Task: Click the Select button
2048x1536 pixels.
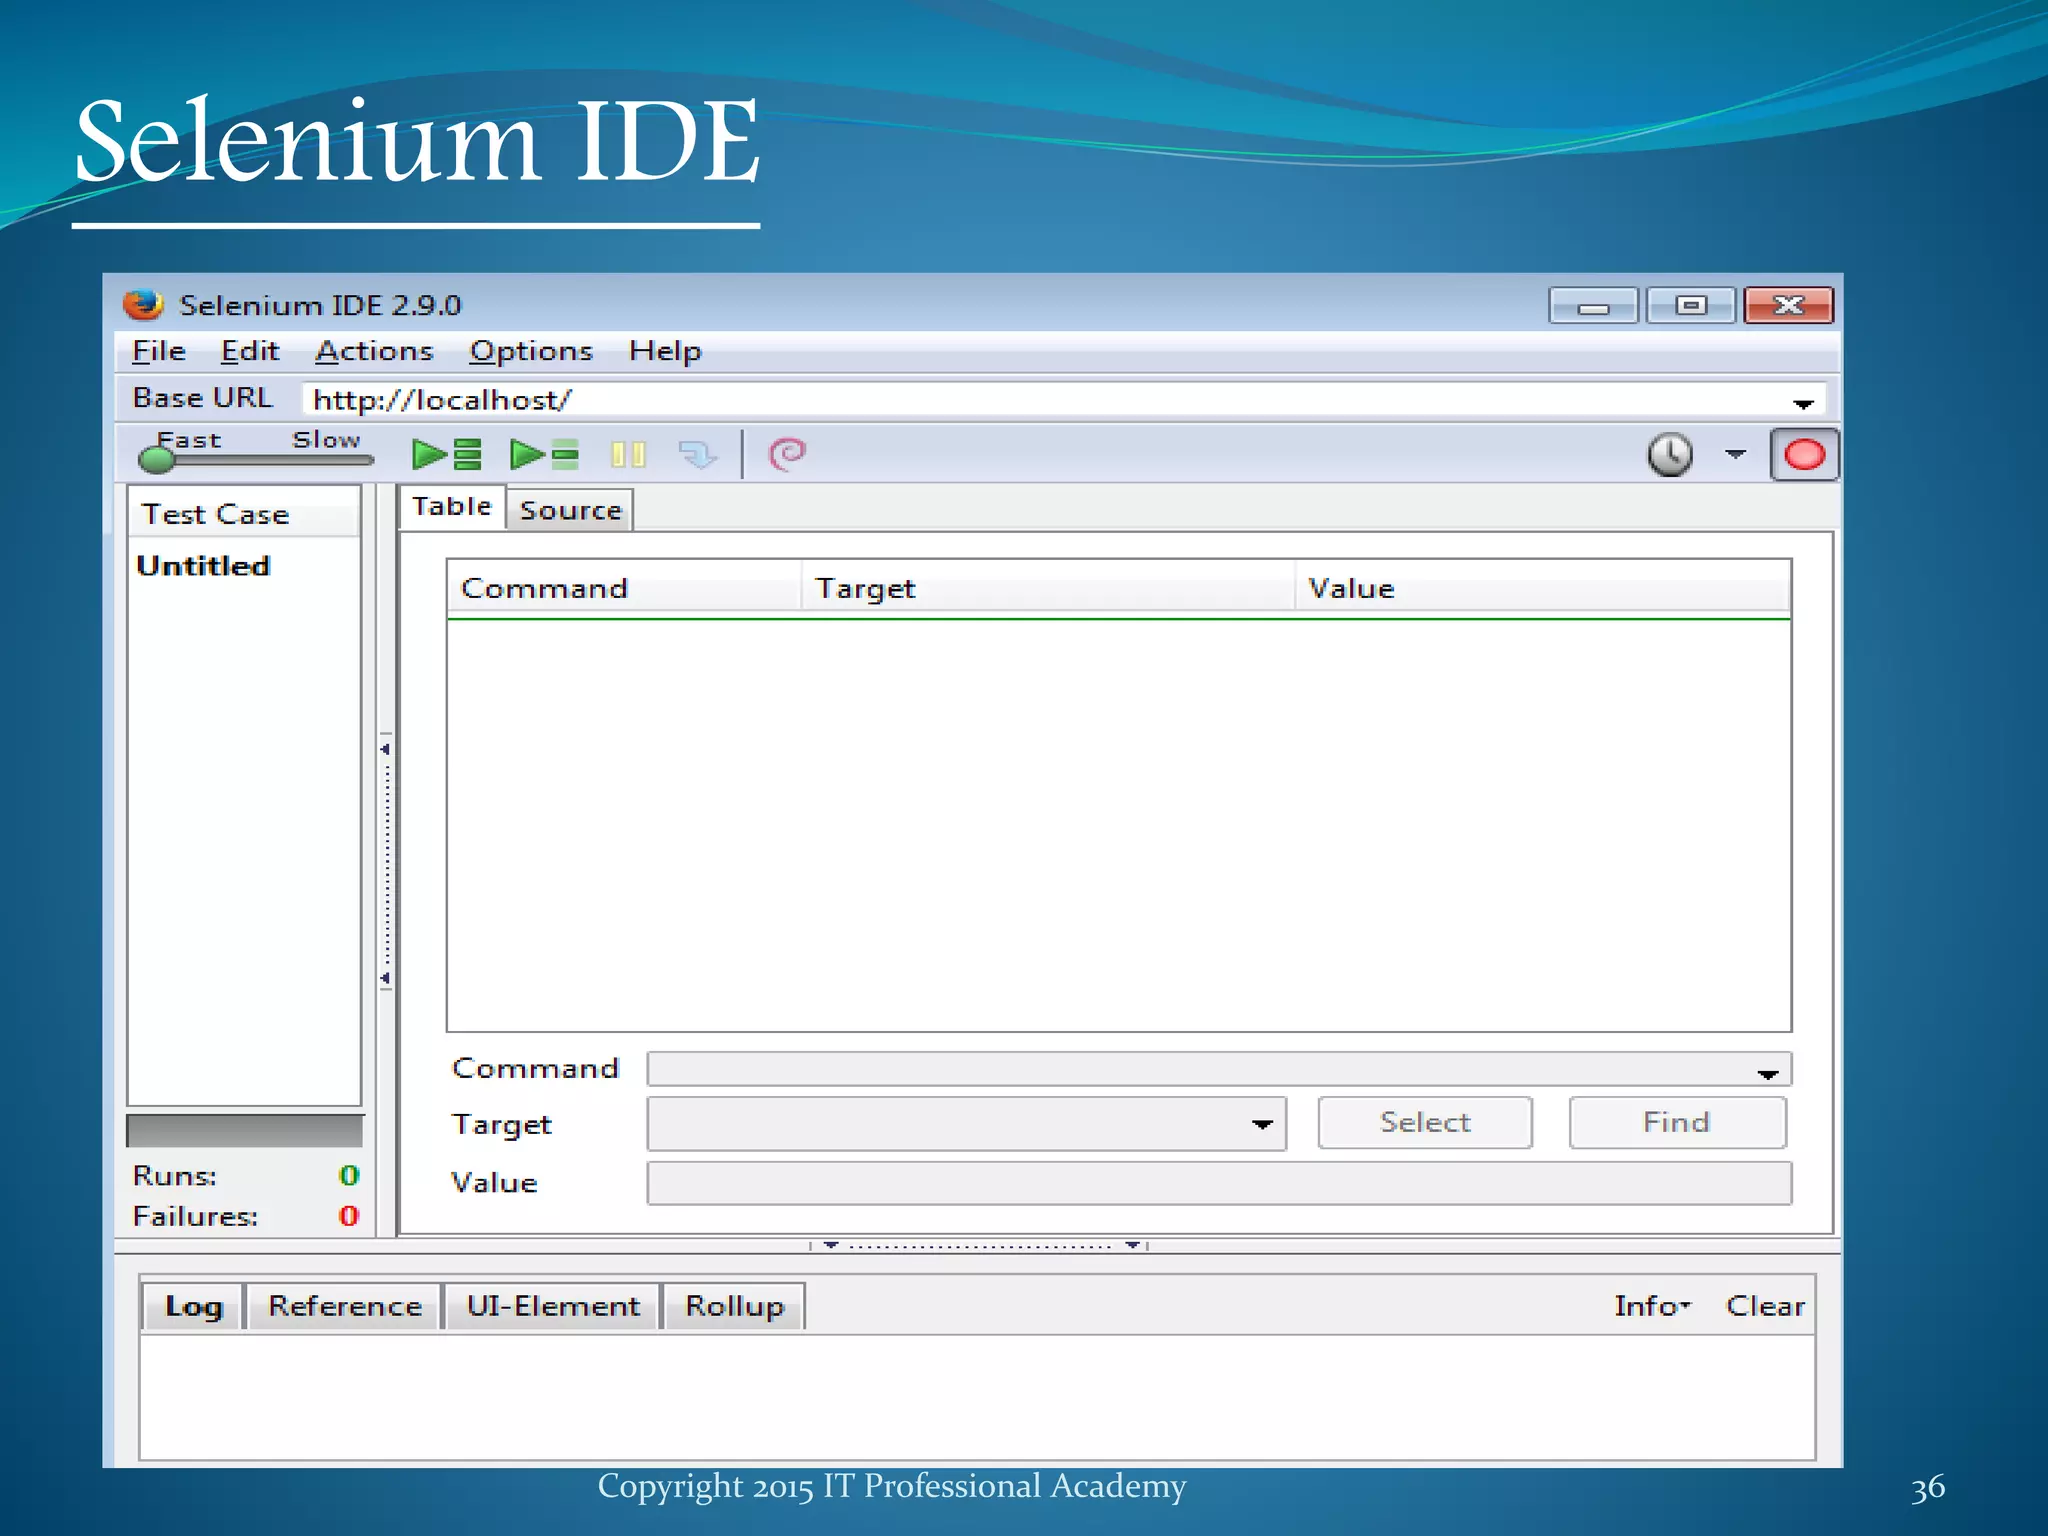Action: pos(1425,1122)
